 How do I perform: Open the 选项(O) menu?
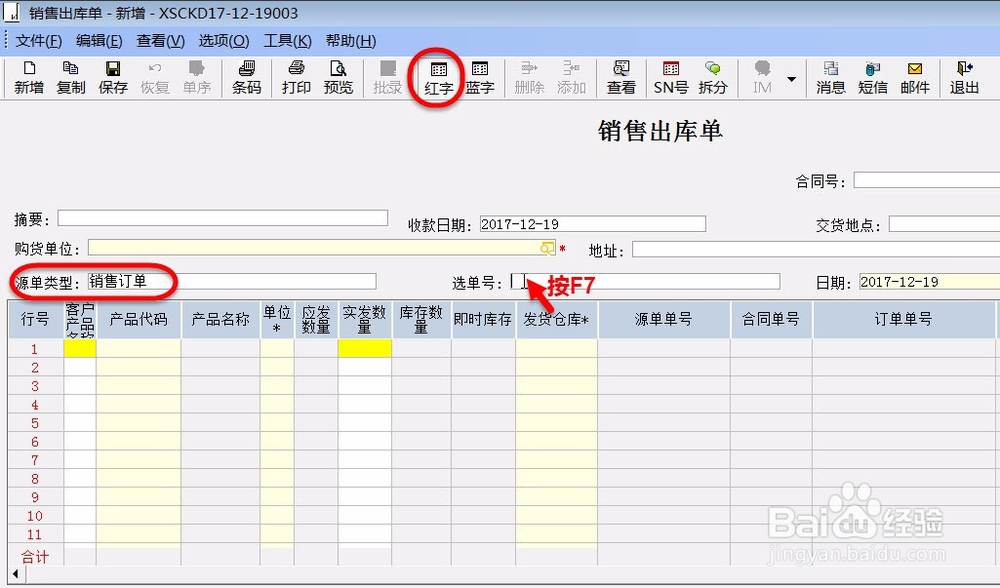[222, 42]
